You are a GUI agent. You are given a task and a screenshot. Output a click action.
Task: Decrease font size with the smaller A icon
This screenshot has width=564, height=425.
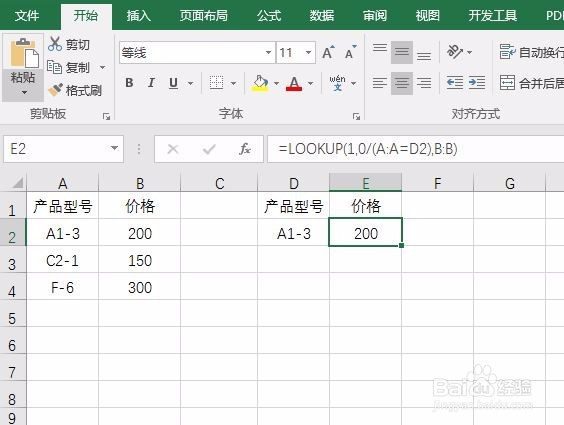(x=350, y=52)
